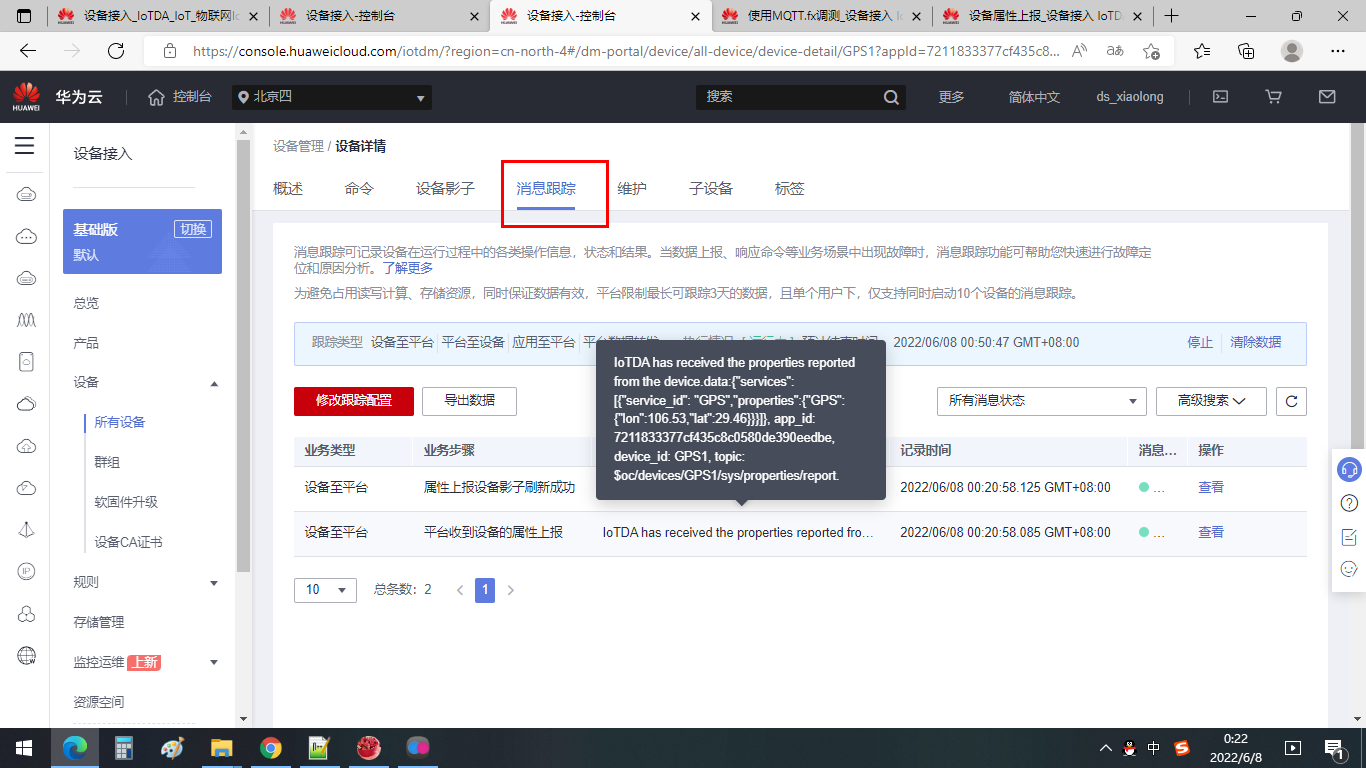Click the Huawei logo in console header
Viewport: 1366px width, 768px height.
point(25,97)
